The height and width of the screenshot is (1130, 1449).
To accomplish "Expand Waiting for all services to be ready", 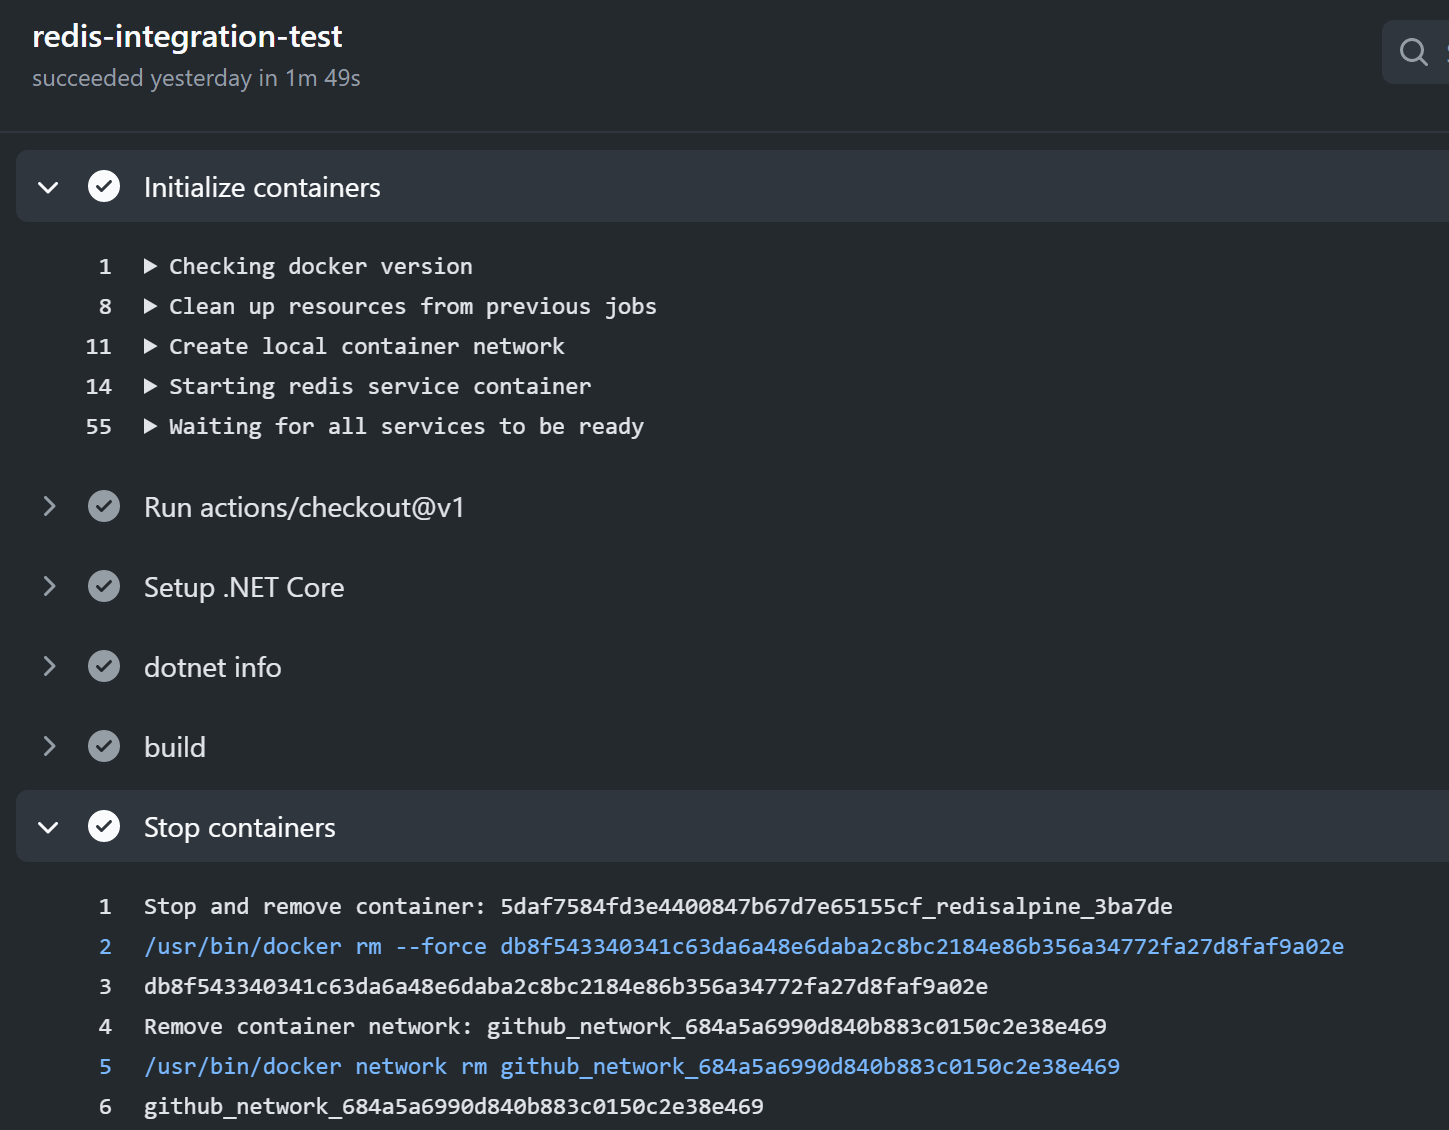I will click(150, 427).
